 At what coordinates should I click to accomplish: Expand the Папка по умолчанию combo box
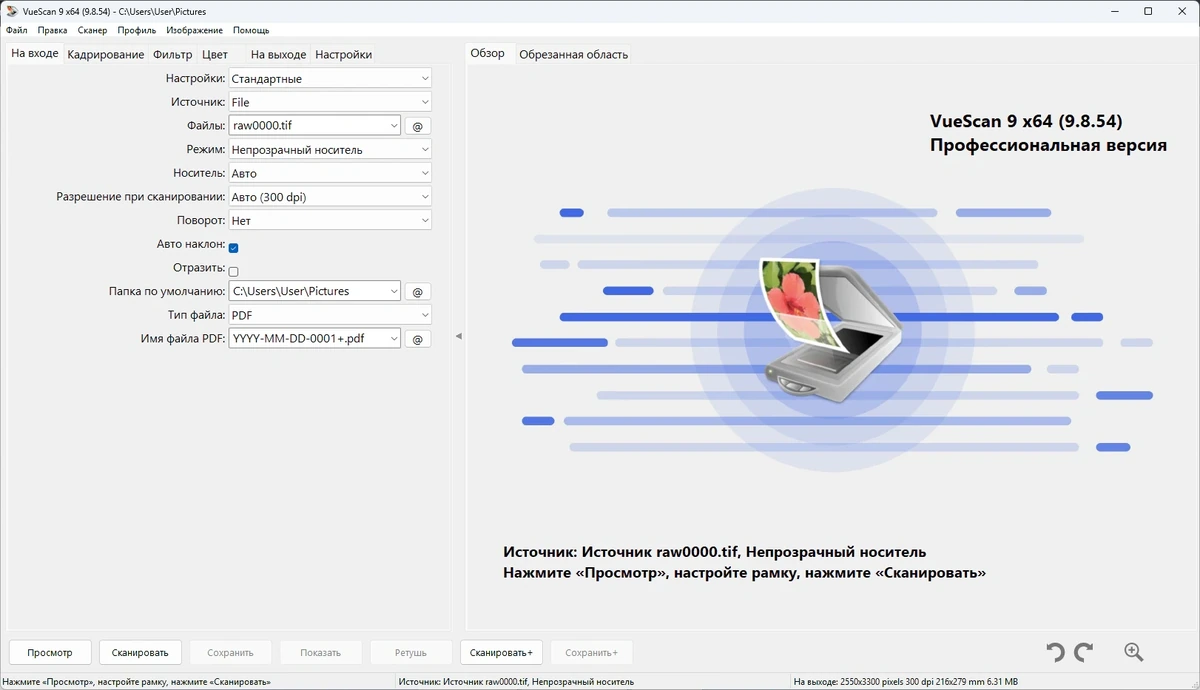tap(394, 291)
